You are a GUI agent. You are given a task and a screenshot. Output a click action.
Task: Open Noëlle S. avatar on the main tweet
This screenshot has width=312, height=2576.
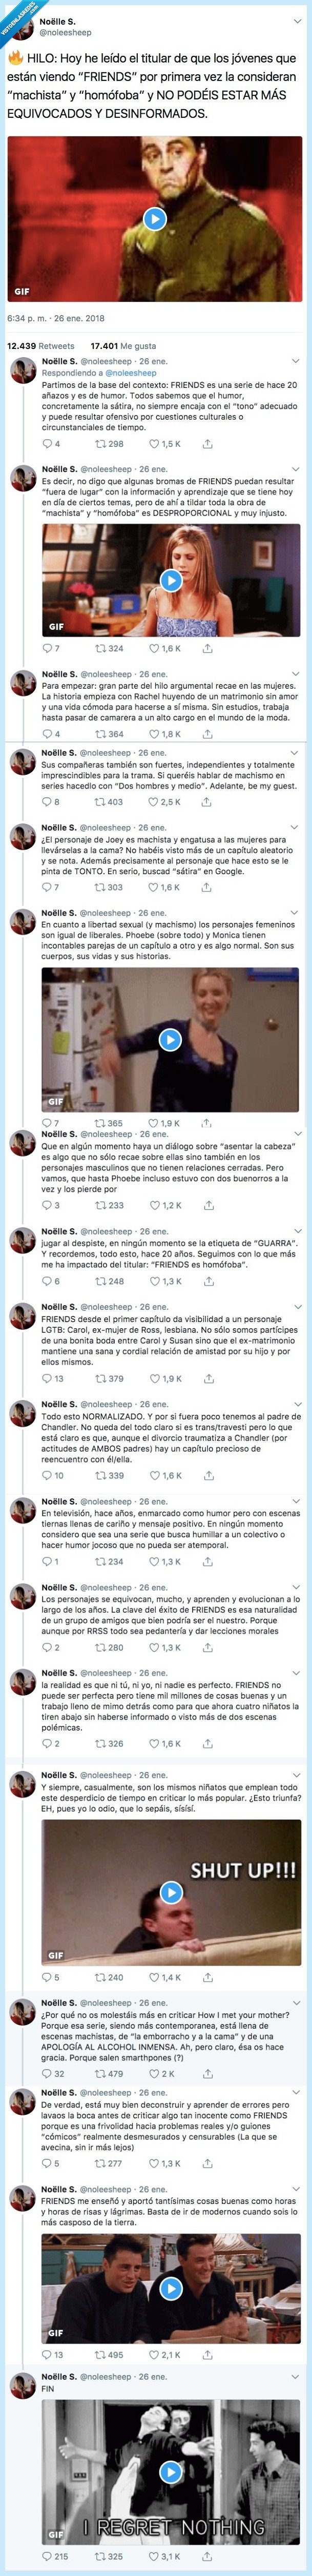22,27
